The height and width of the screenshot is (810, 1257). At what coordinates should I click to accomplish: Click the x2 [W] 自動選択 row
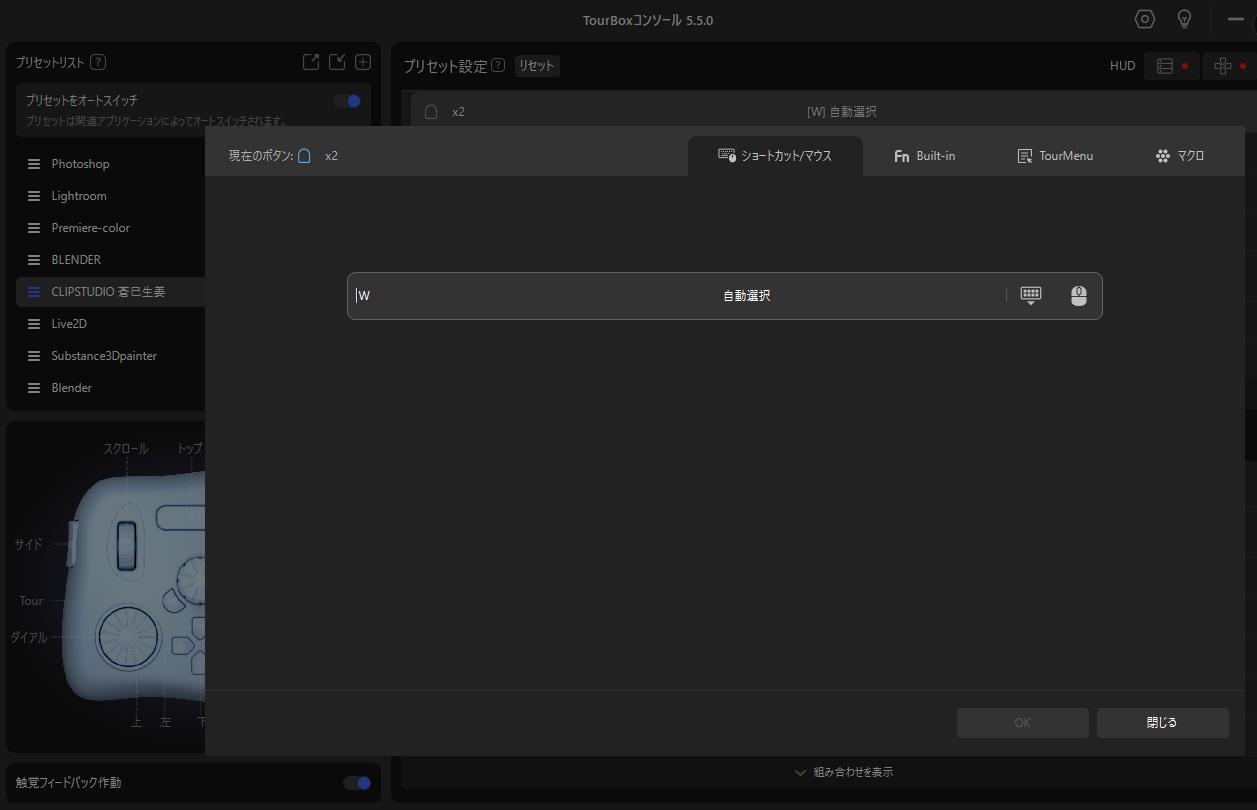pos(833,112)
